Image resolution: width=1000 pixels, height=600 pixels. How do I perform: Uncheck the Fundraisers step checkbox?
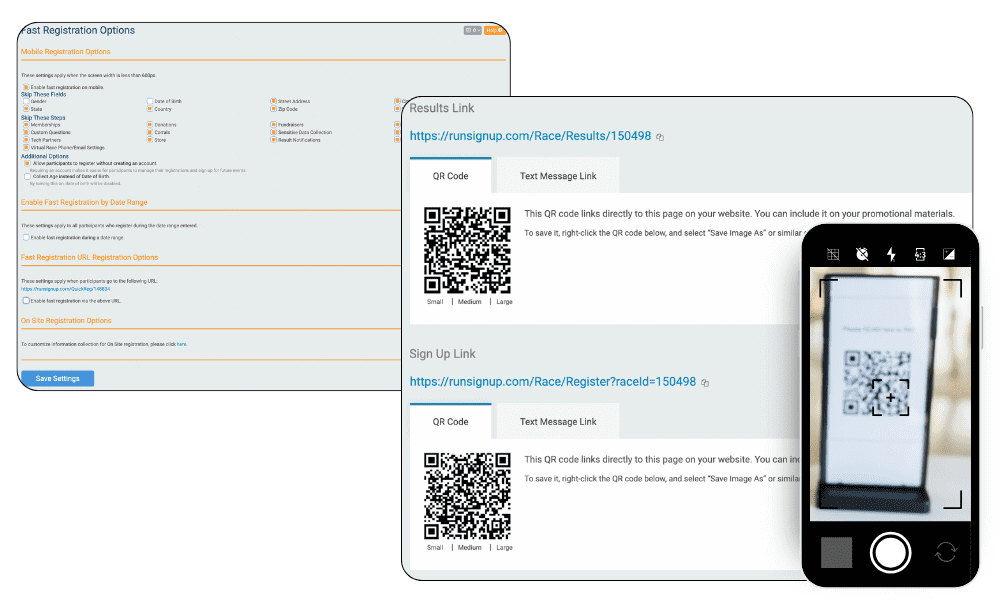[x=274, y=124]
